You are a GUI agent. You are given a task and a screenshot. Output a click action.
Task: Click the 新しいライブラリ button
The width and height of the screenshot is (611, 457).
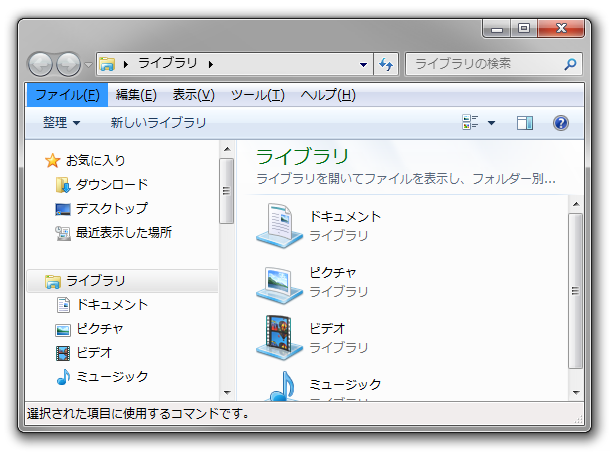(158, 123)
